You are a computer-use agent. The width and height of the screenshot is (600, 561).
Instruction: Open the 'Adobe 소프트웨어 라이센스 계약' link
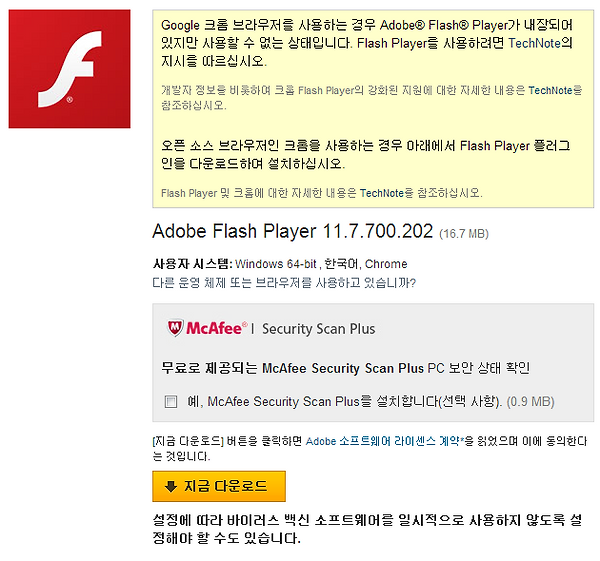[384, 441]
